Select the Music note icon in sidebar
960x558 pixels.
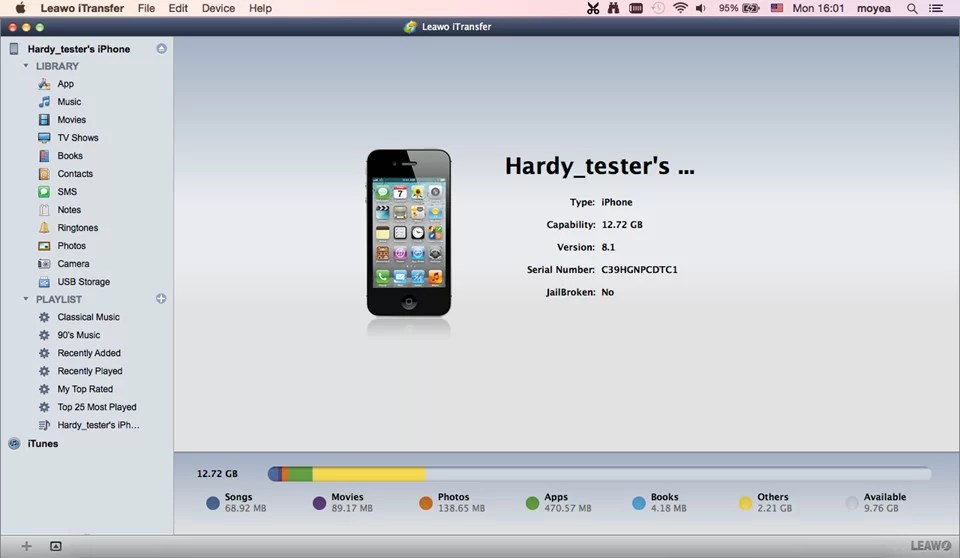(44, 102)
